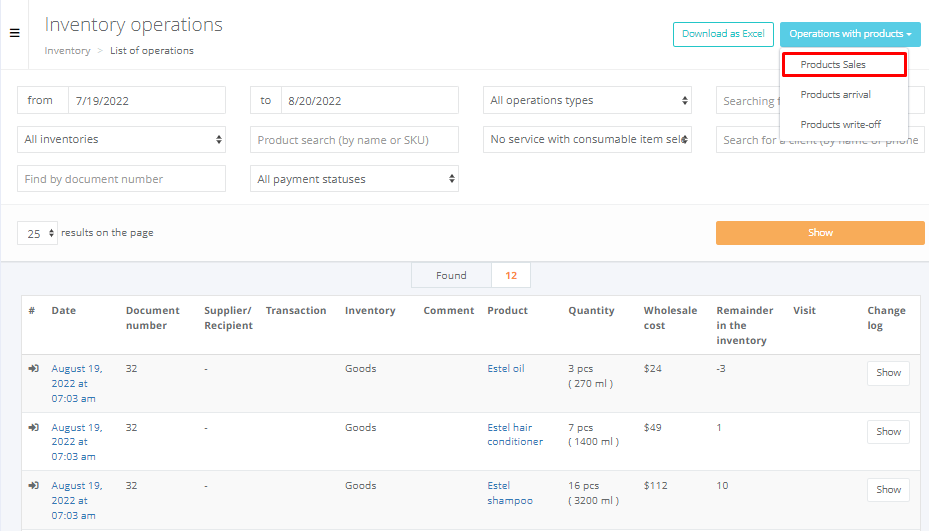Click the Quantity column header
The height and width of the screenshot is (531, 929).
click(591, 311)
